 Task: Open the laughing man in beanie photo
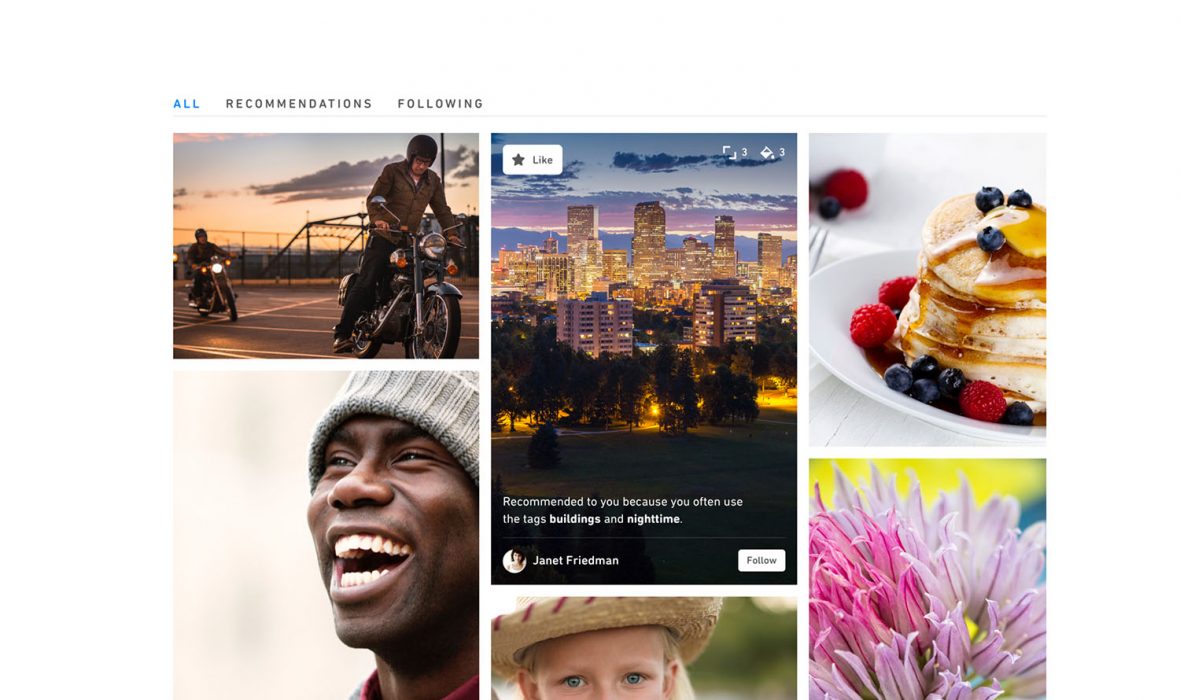click(x=326, y=535)
